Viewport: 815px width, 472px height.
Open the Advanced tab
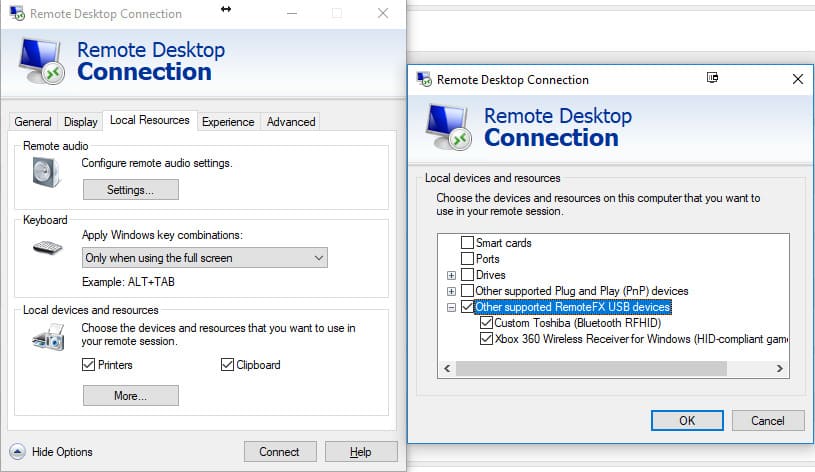click(291, 122)
